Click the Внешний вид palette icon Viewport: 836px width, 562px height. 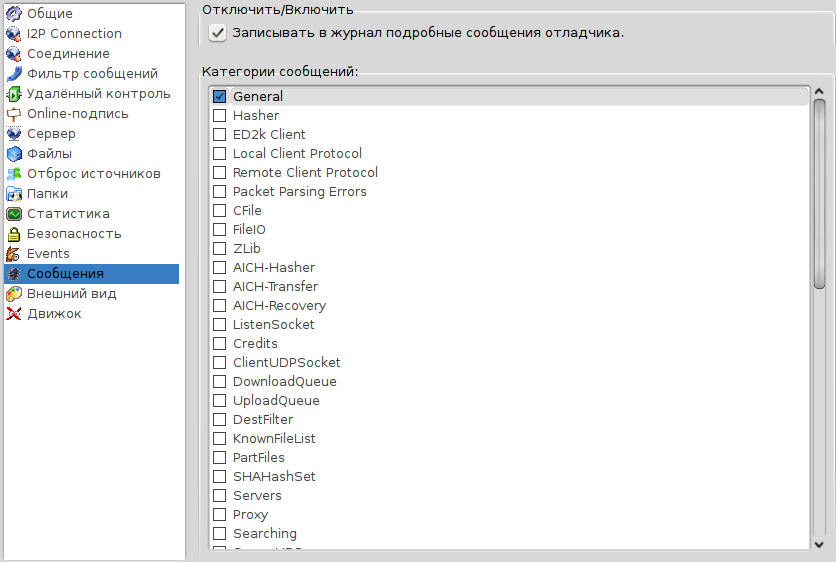point(14,294)
